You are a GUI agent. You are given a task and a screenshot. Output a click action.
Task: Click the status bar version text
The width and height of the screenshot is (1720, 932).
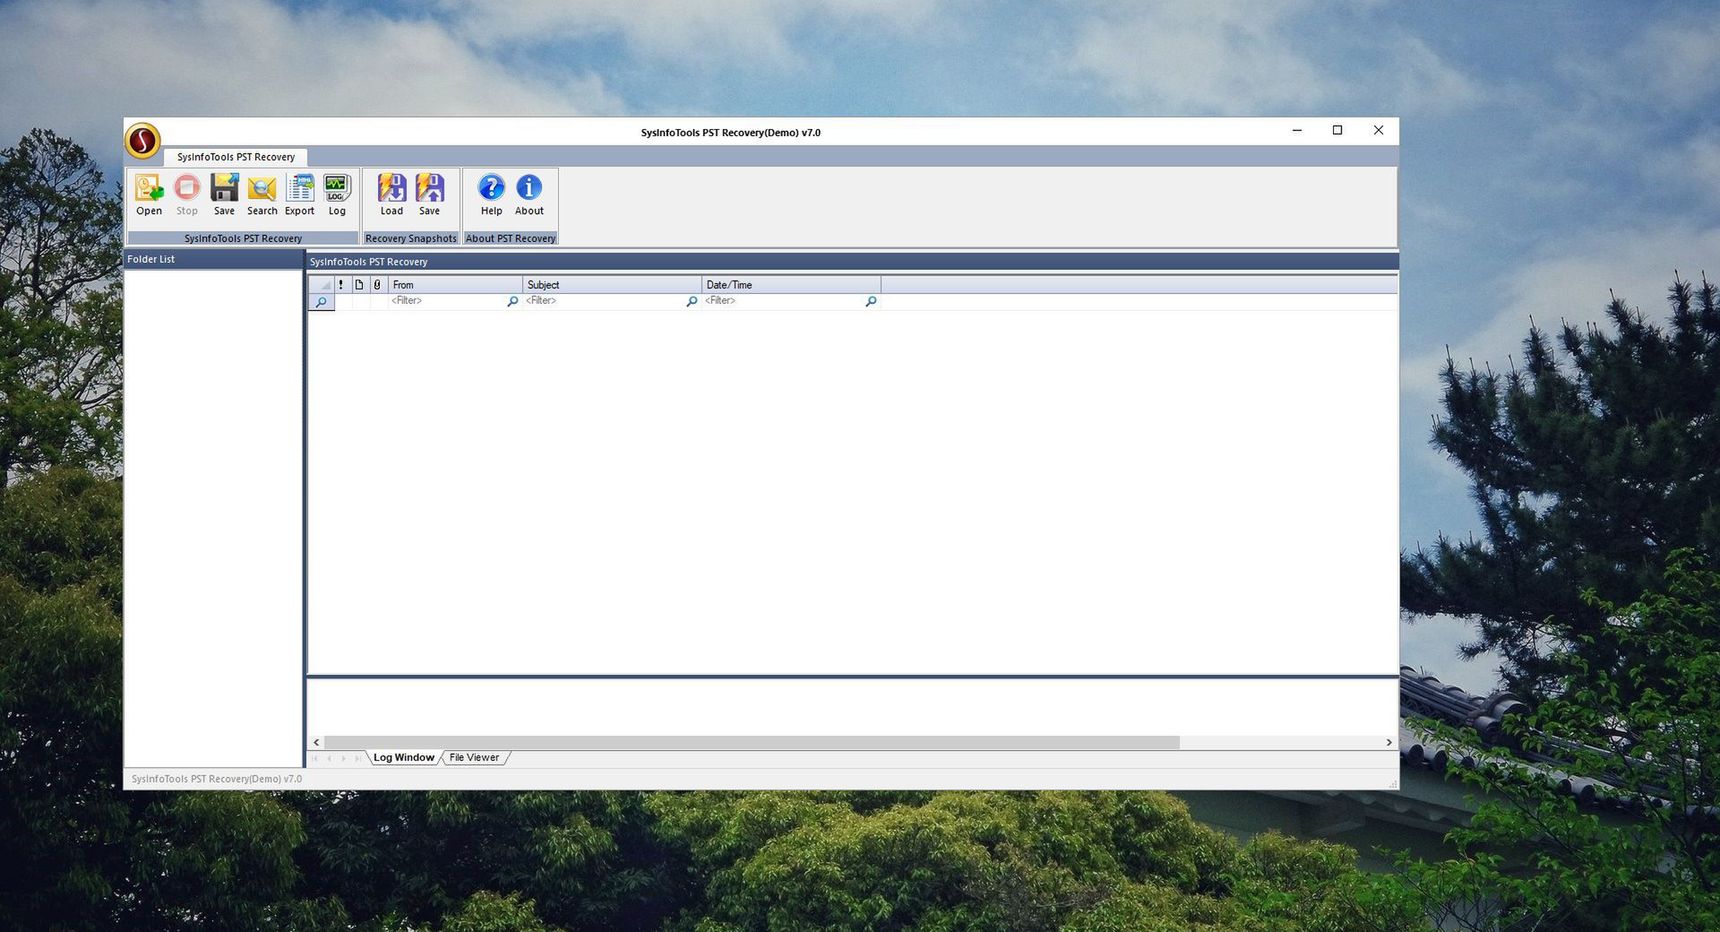pyautogui.click(x=217, y=779)
